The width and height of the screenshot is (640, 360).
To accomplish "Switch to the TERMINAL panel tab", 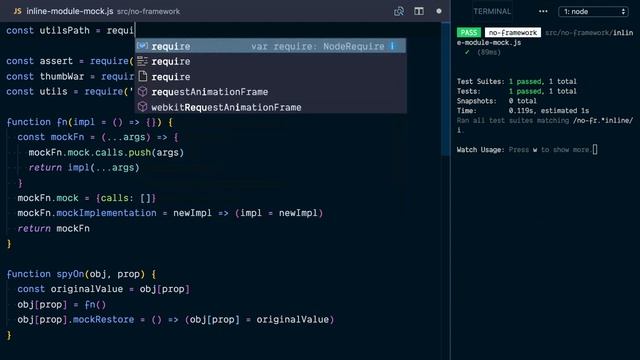I will click(x=492, y=11).
